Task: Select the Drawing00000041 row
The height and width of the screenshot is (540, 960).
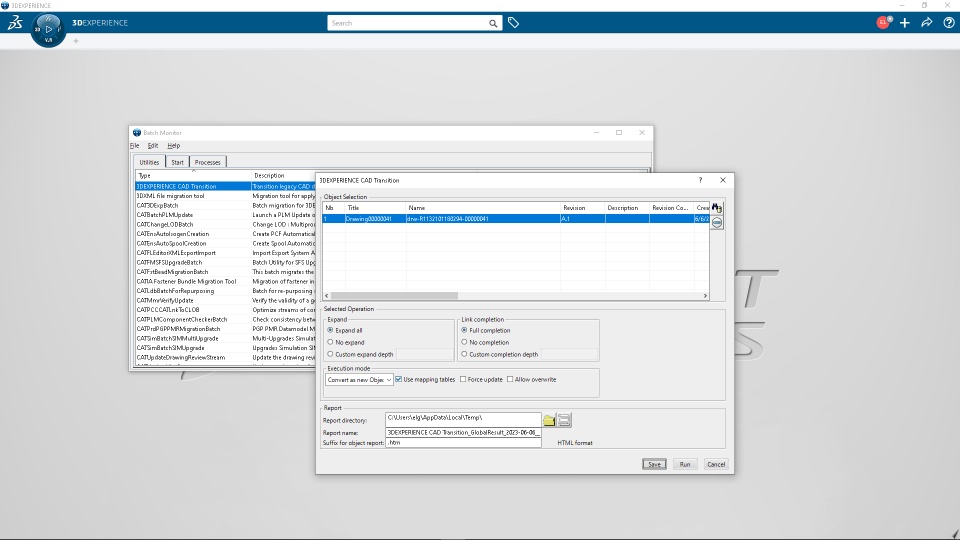Action: [x=516, y=219]
